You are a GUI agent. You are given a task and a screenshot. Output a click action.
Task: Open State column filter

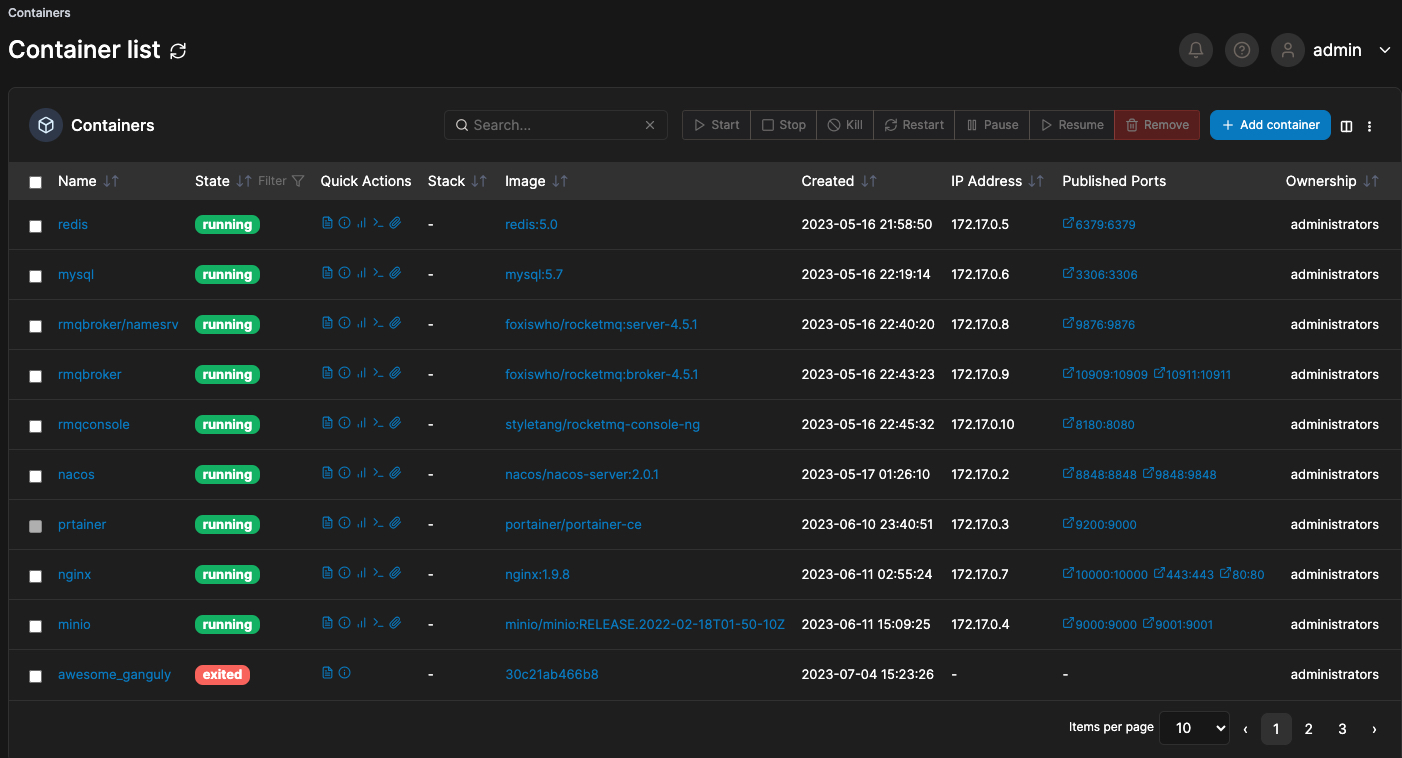pos(280,181)
